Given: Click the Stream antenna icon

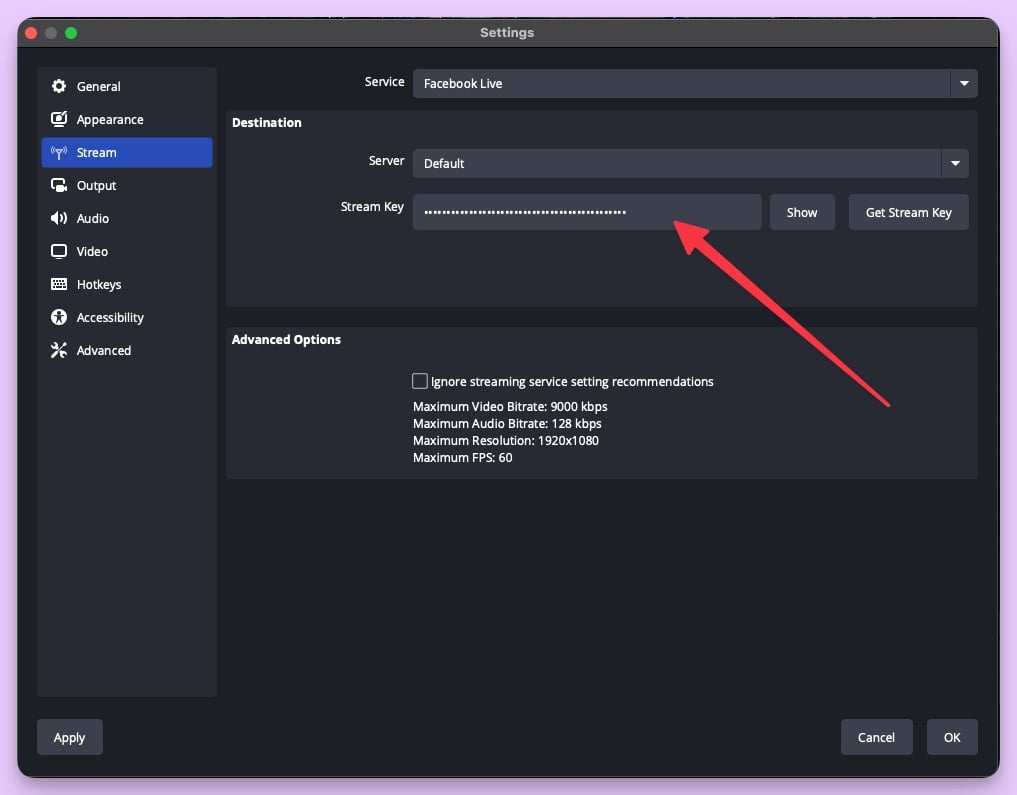Looking at the screenshot, I should (59, 153).
